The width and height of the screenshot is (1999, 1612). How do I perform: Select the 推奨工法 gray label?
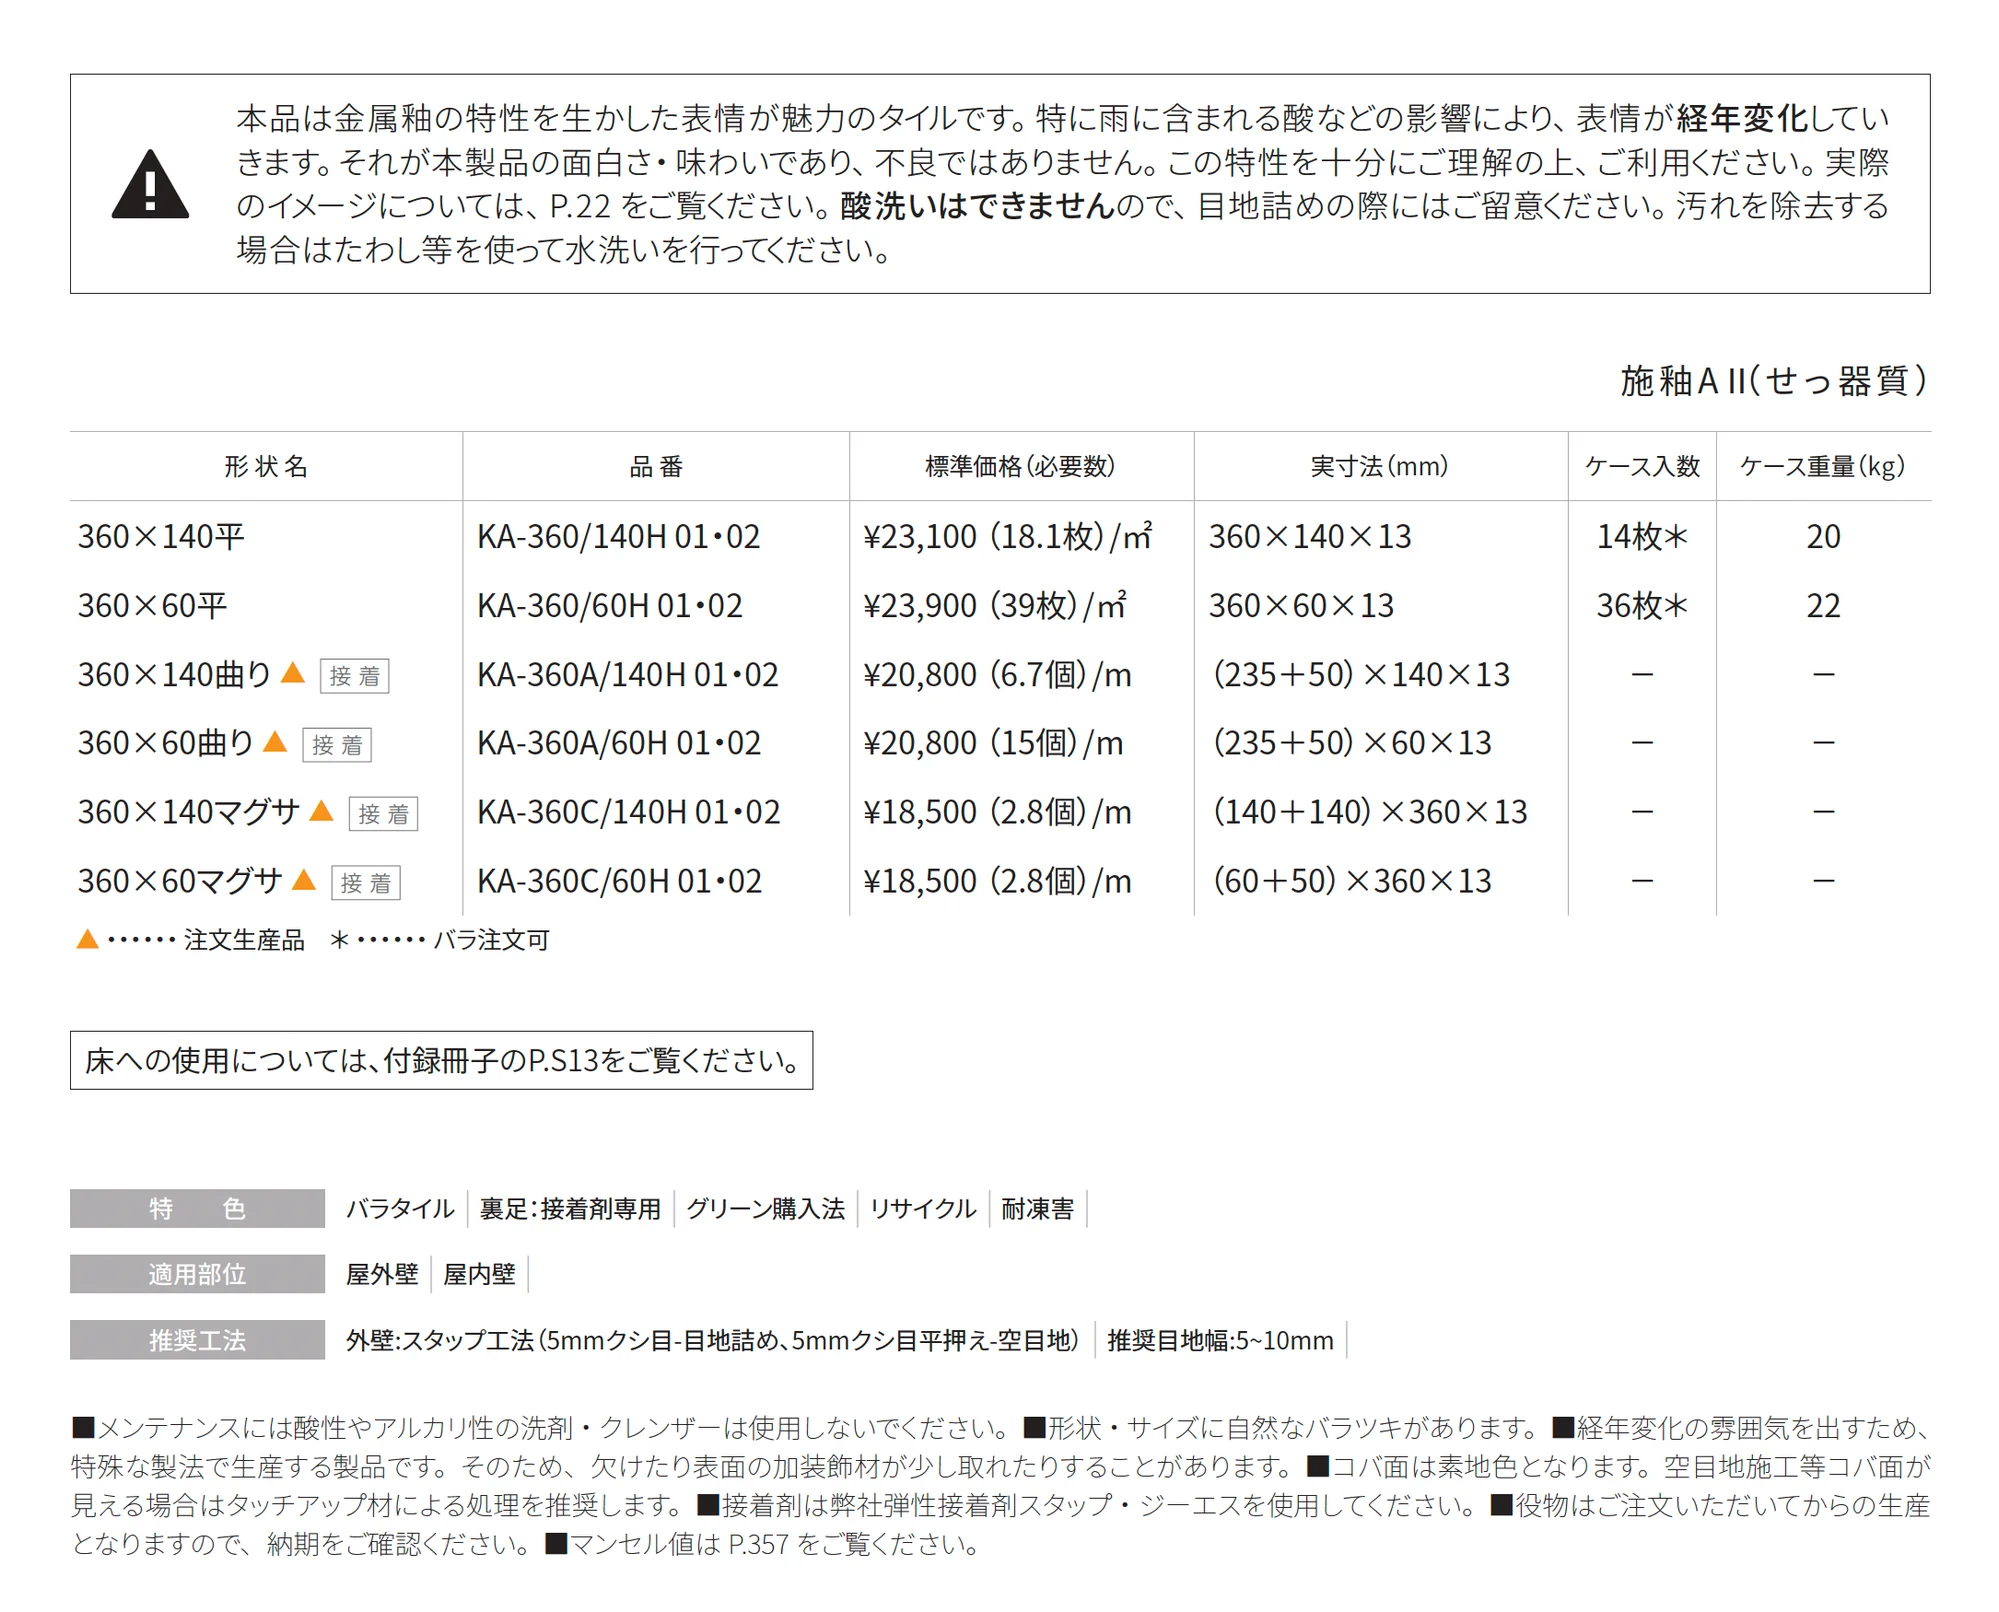click(197, 1340)
